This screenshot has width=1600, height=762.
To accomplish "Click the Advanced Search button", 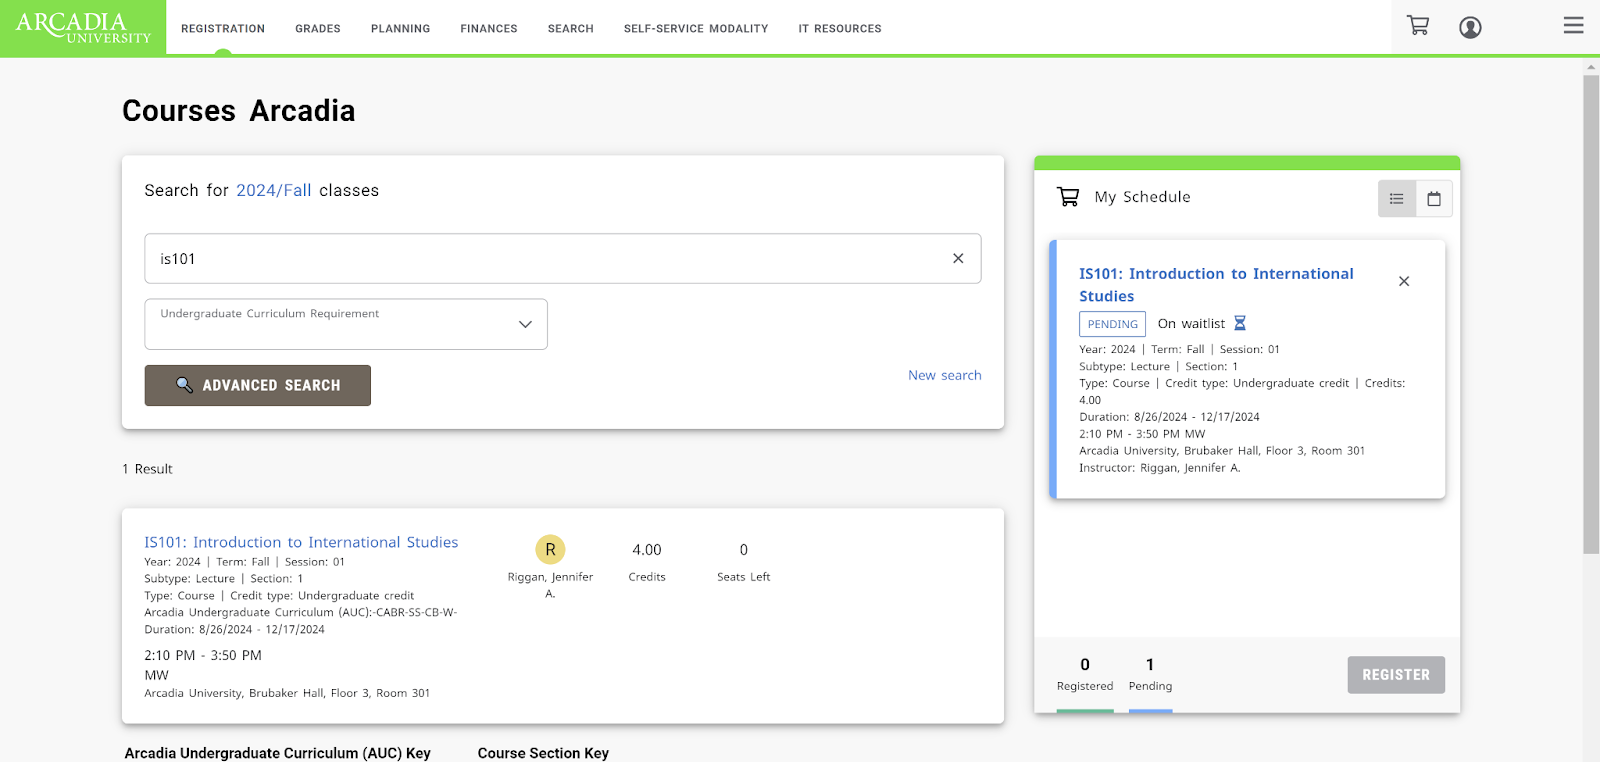I will (258, 385).
